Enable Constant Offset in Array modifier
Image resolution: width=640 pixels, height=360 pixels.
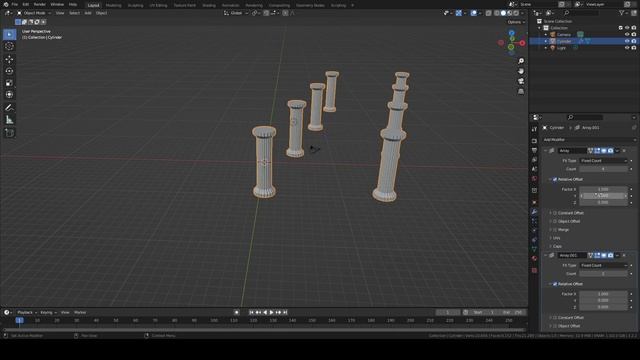coord(555,213)
